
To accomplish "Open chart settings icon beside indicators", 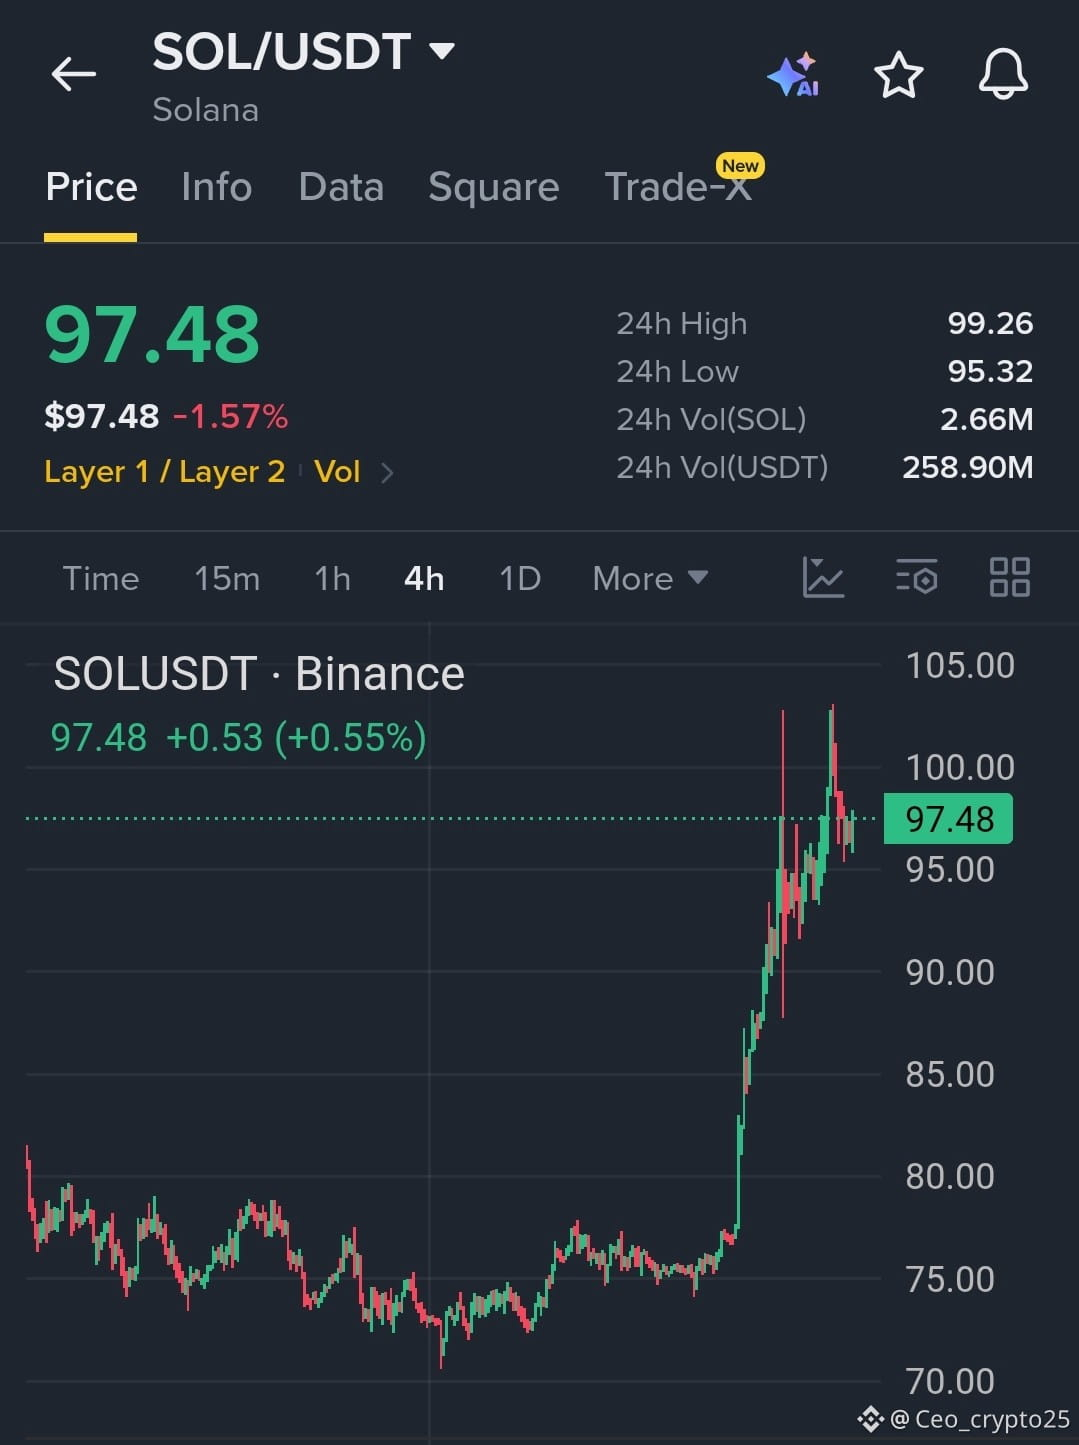I will pos(916,577).
